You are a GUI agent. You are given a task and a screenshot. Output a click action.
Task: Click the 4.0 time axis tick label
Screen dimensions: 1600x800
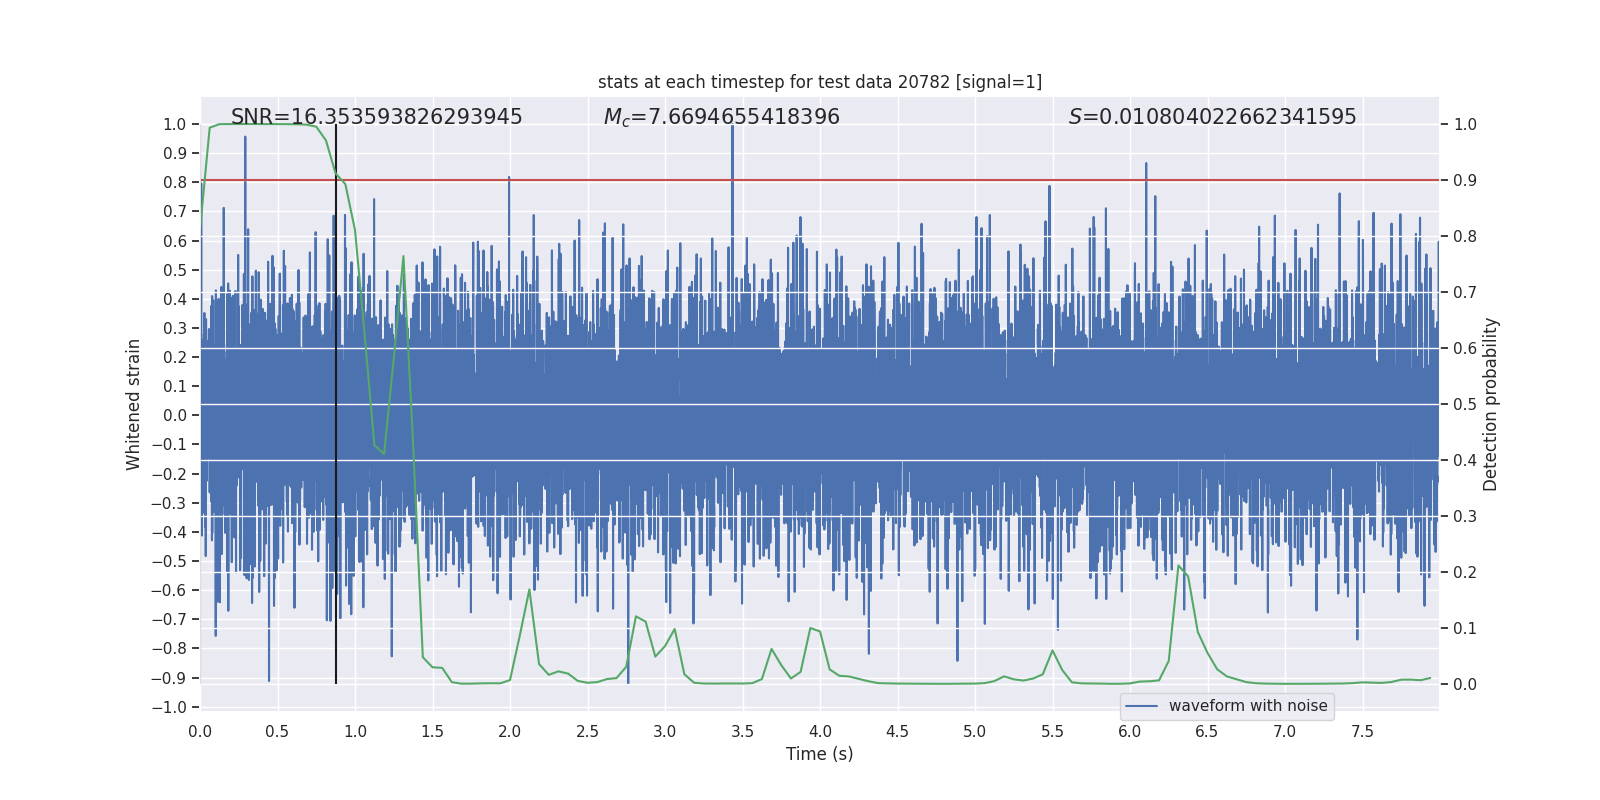[x=820, y=731]
